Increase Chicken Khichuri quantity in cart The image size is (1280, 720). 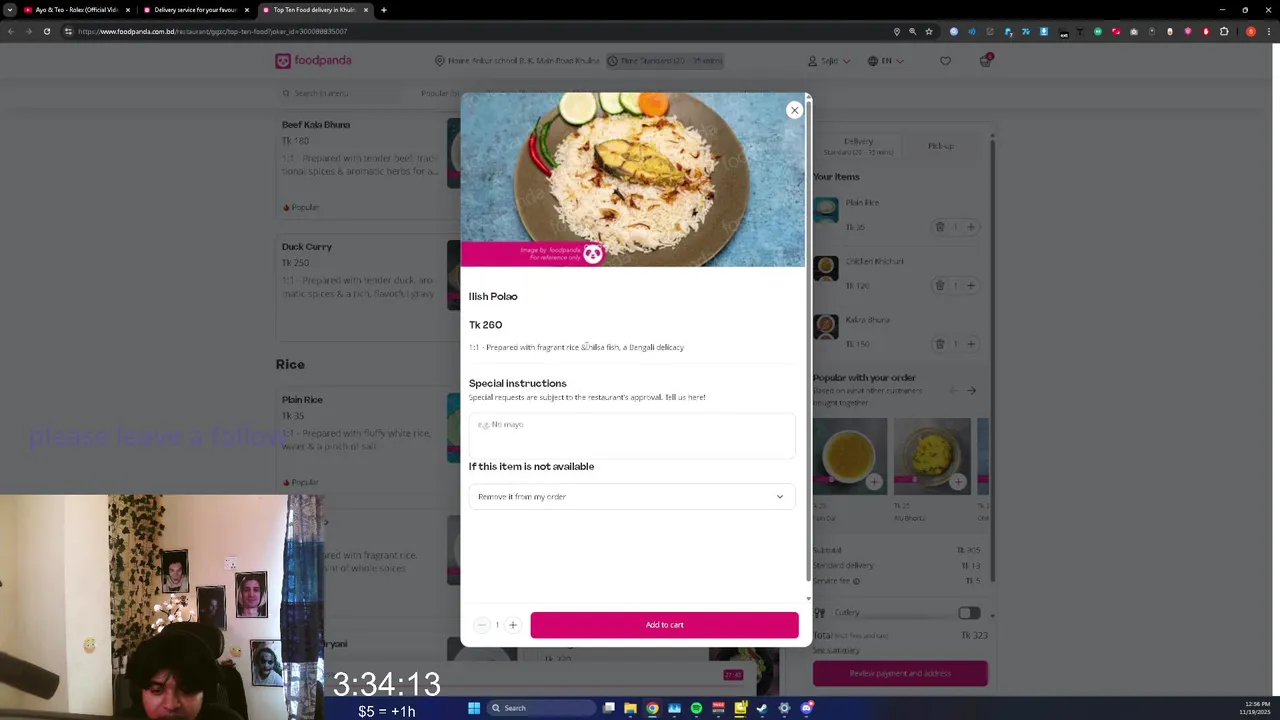[971, 286]
